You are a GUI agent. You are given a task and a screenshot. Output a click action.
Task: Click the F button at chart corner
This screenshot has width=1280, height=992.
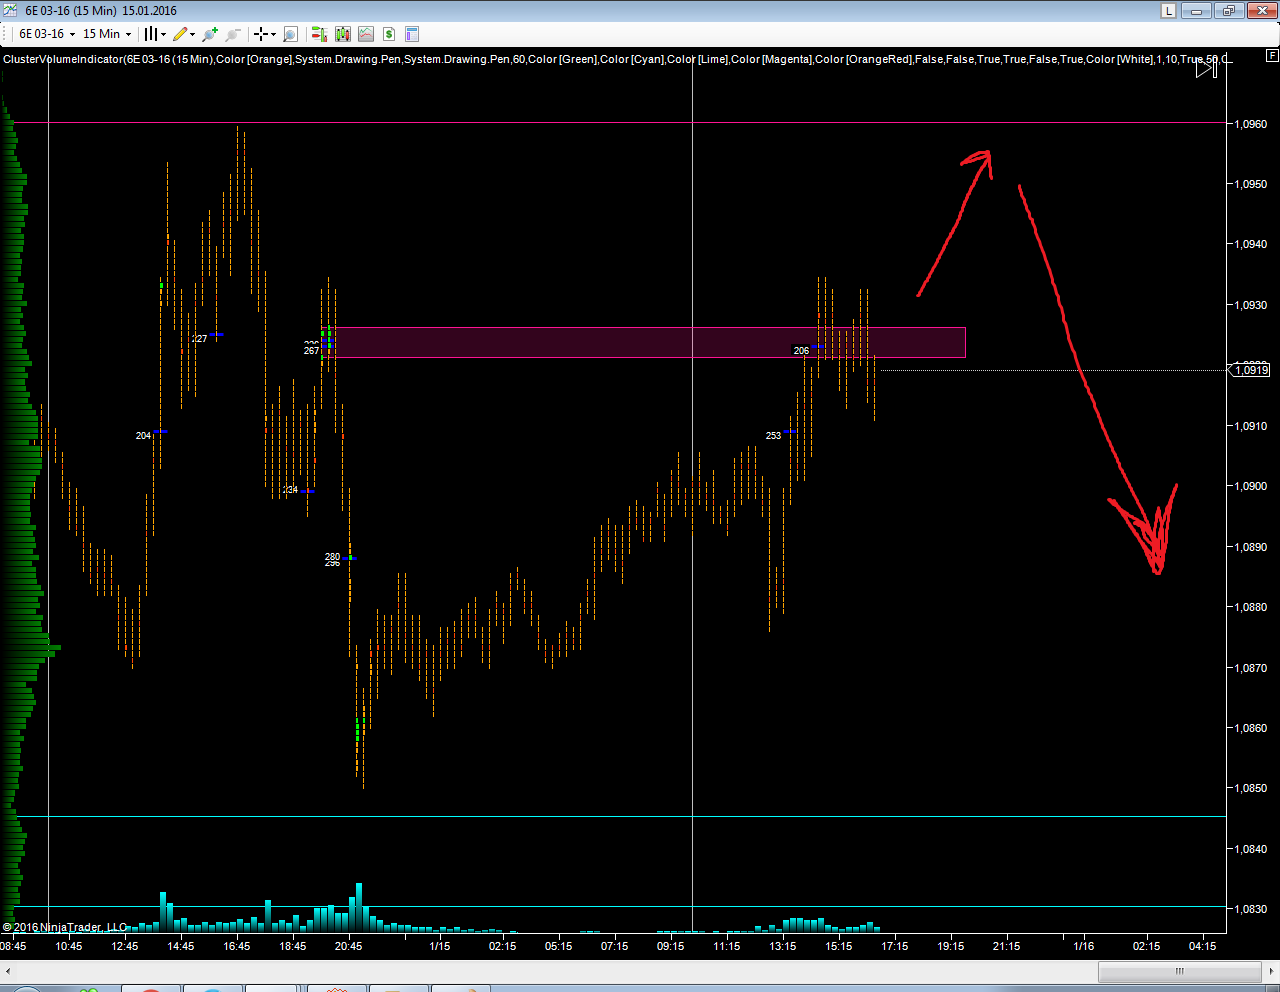click(1271, 55)
